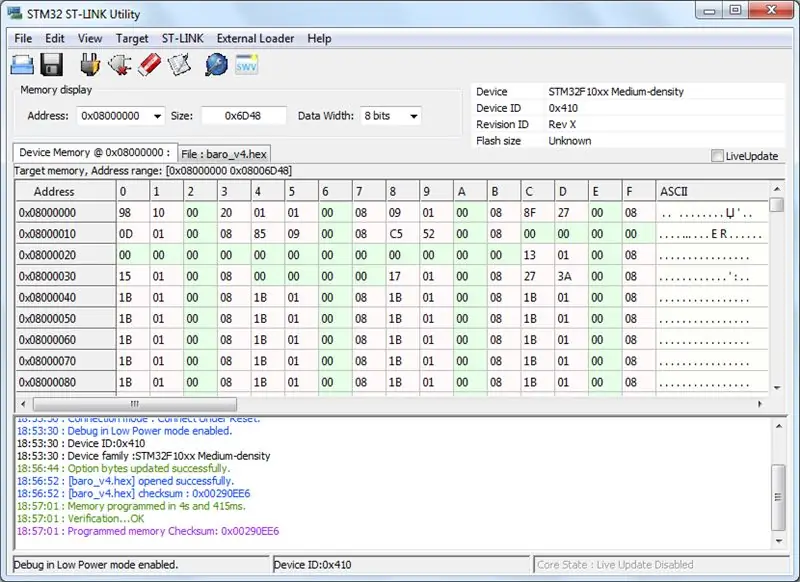Click the Disconnect from target icon
The height and width of the screenshot is (582, 800).
click(119, 65)
